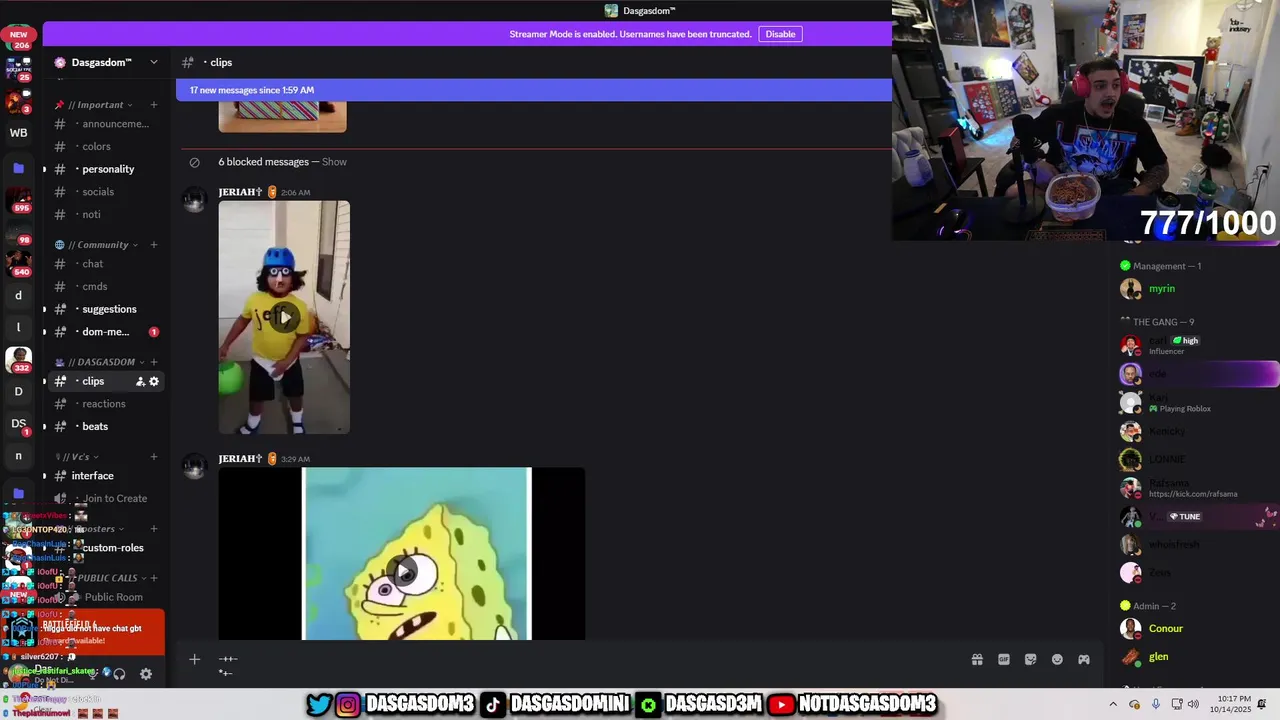Jump to 17 new messages banner
The height and width of the screenshot is (720, 1280).
(x=533, y=90)
